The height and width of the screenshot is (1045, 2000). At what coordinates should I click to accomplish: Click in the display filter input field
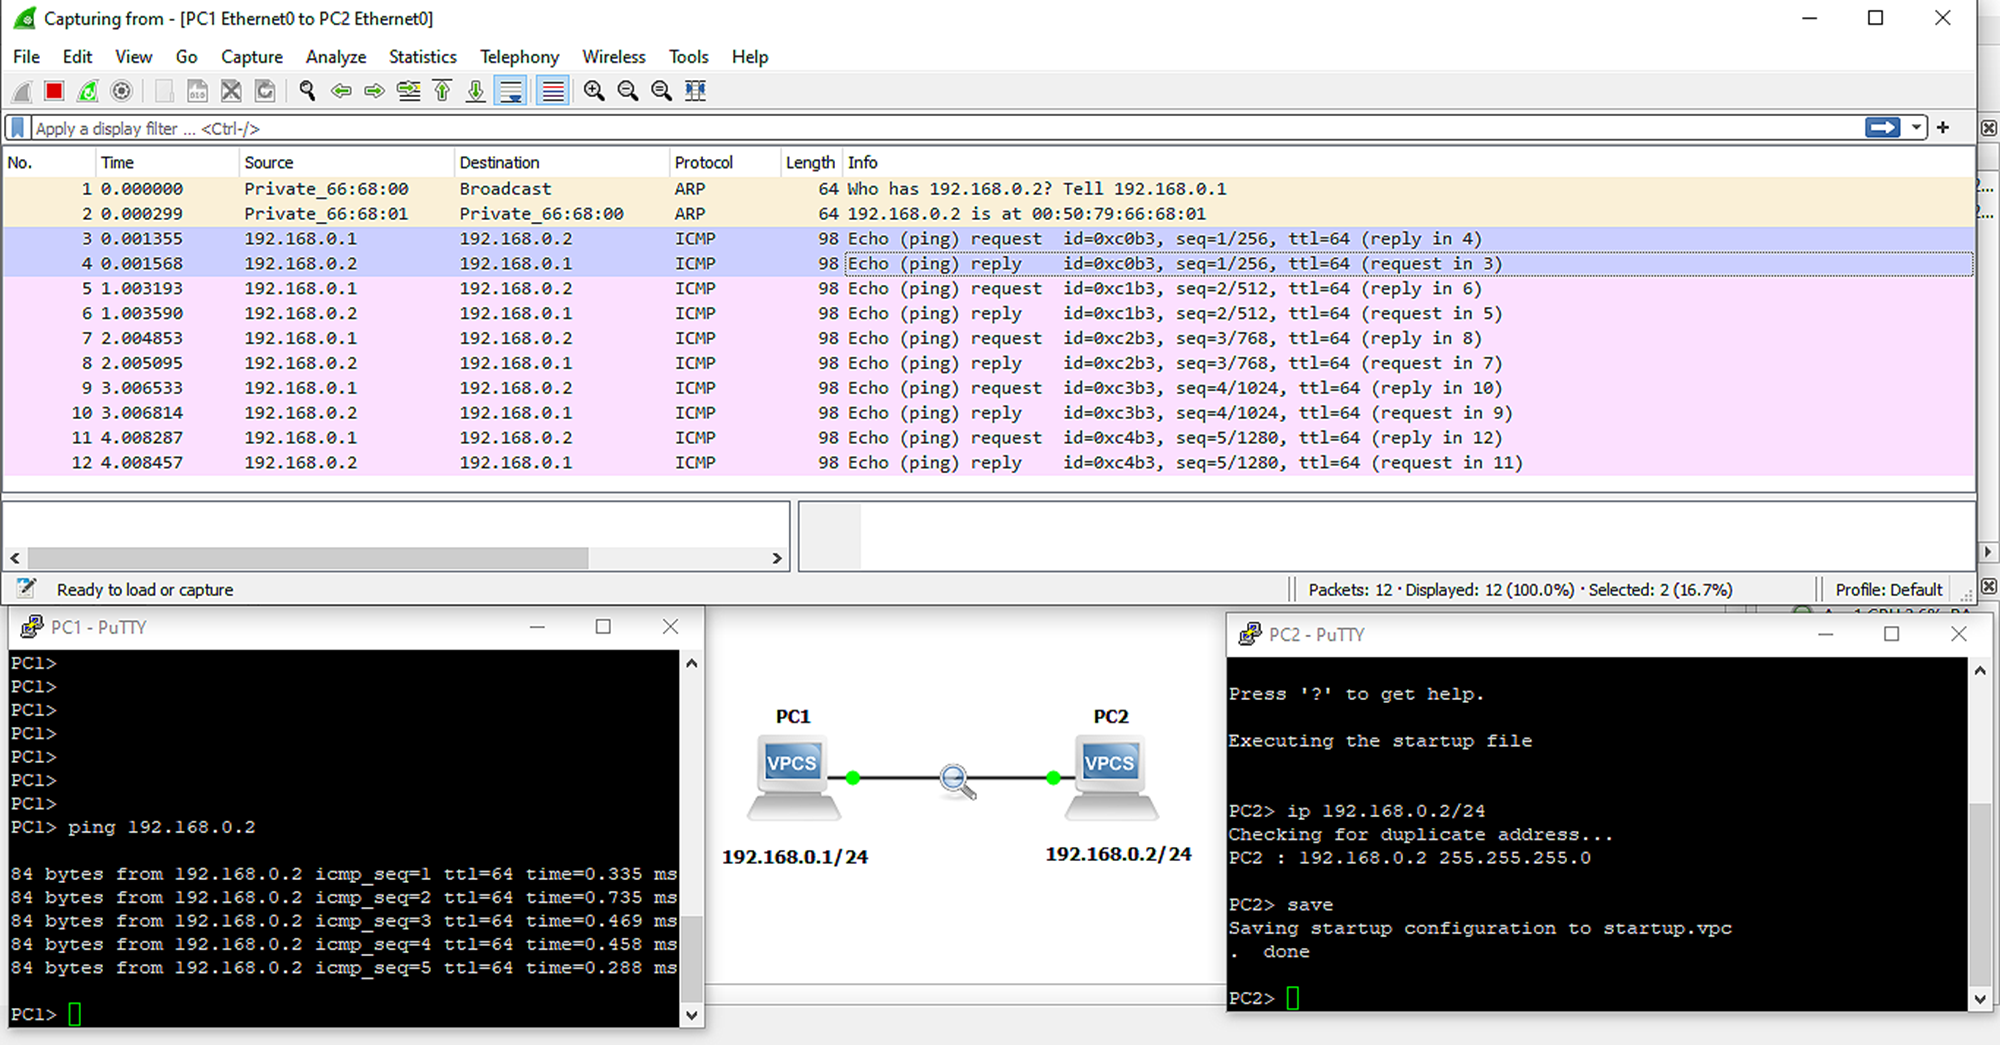point(900,128)
